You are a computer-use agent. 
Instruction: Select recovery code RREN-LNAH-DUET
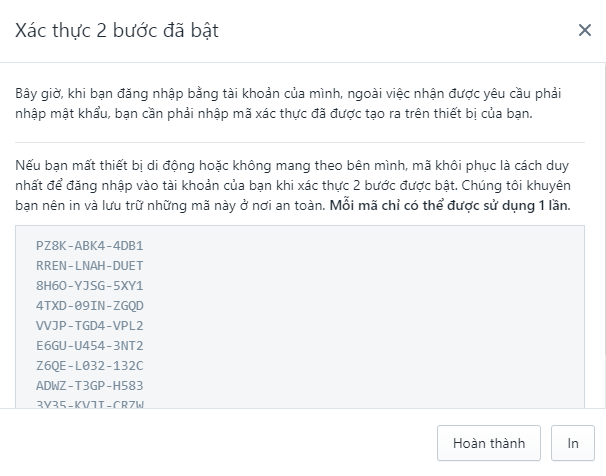click(x=90, y=266)
